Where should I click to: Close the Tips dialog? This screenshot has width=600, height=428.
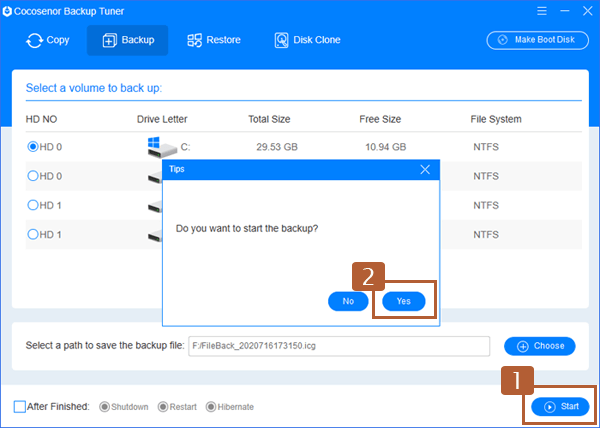click(x=425, y=169)
